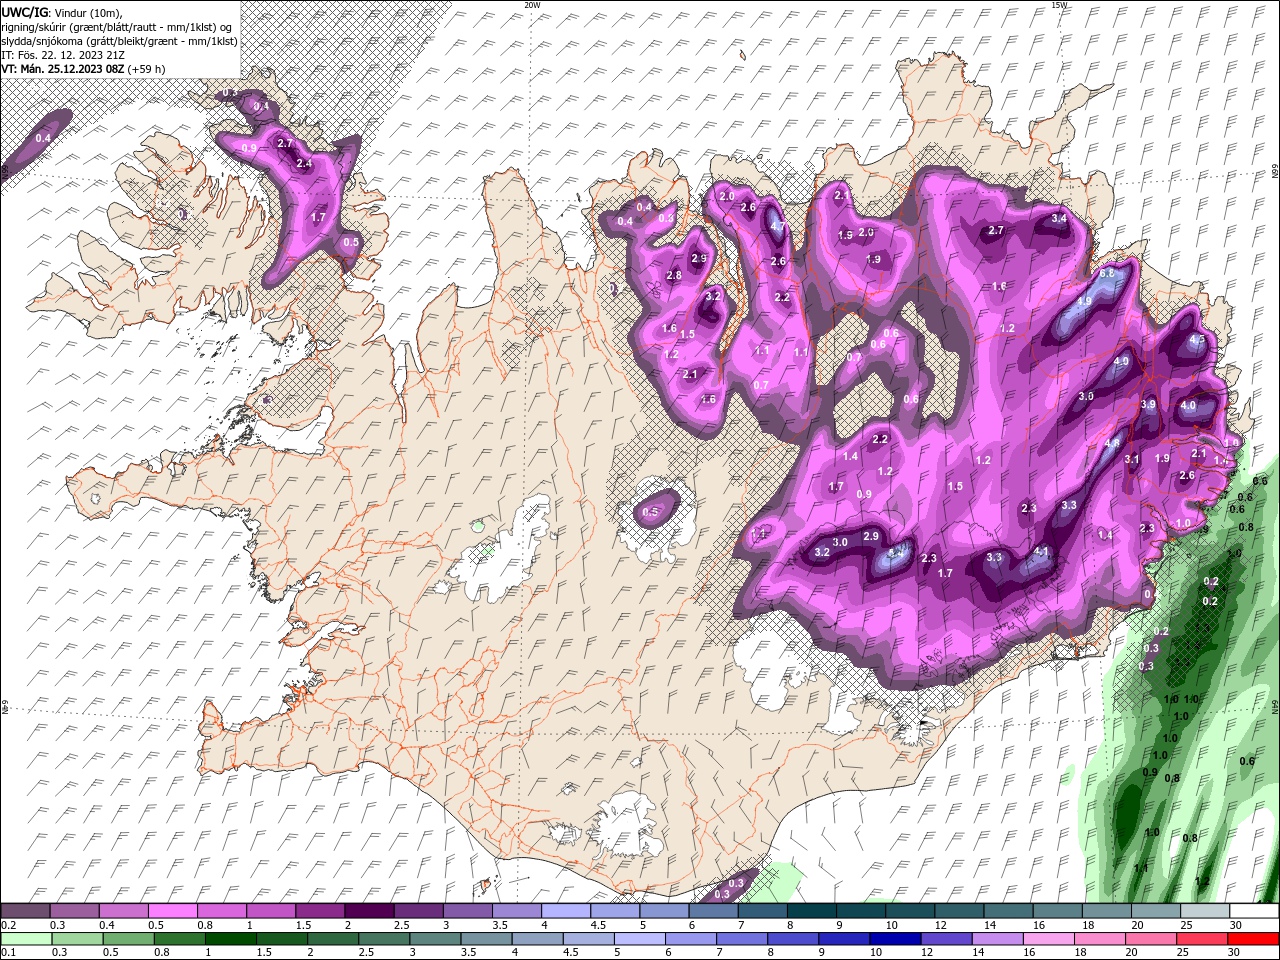The height and width of the screenshot is (960, 1280).
Task: Click the 3.4 snowfall value on the map
Action: tap(1060, 218)
